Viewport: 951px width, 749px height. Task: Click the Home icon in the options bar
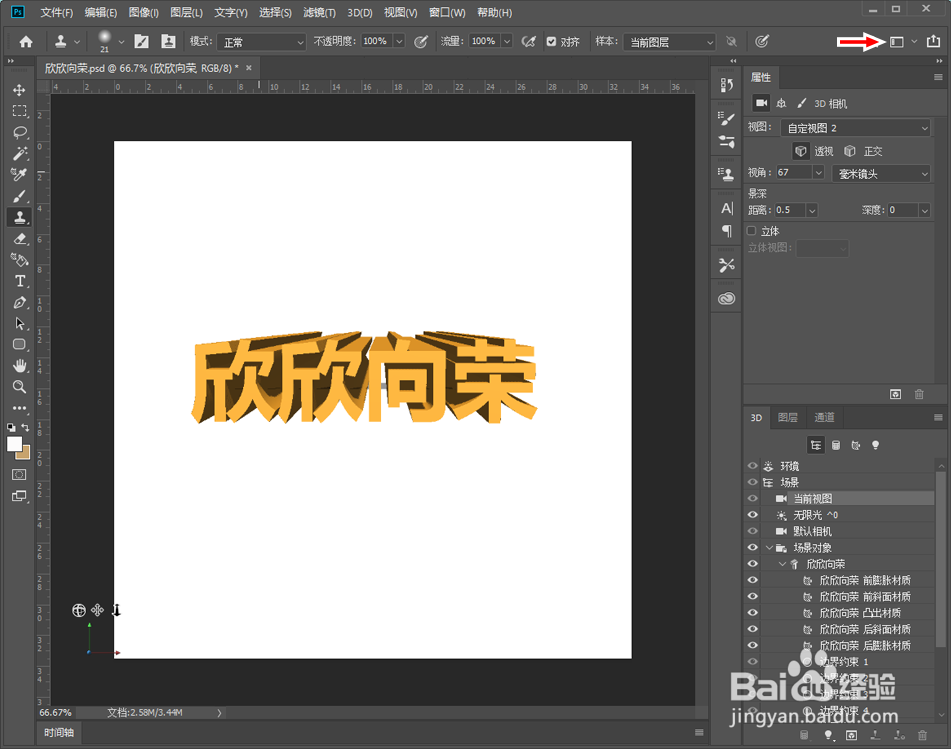point(24,42)
